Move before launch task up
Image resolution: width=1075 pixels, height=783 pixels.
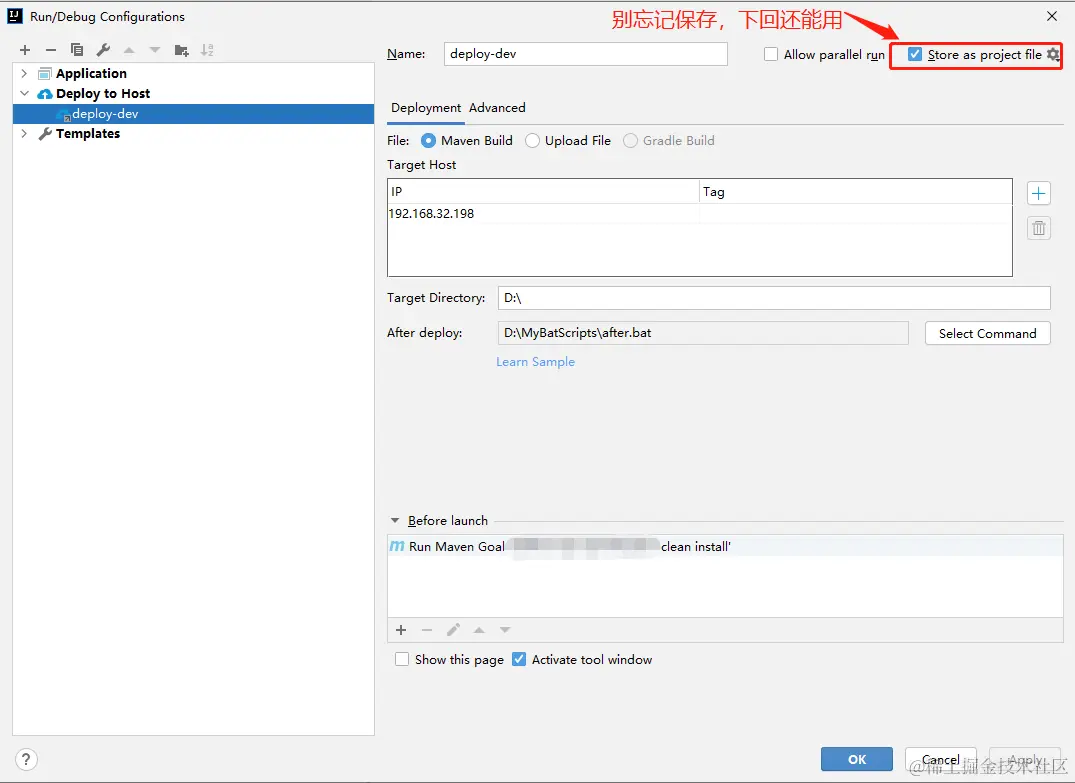tap(479, 630)
